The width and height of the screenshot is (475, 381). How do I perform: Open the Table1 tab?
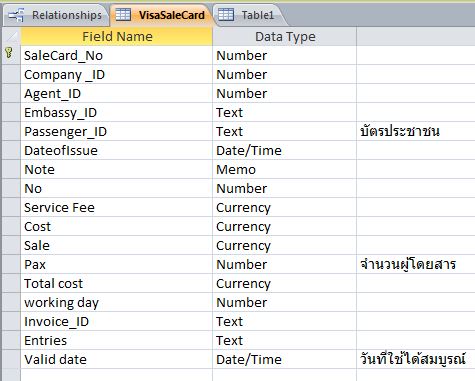click(248, 15)
